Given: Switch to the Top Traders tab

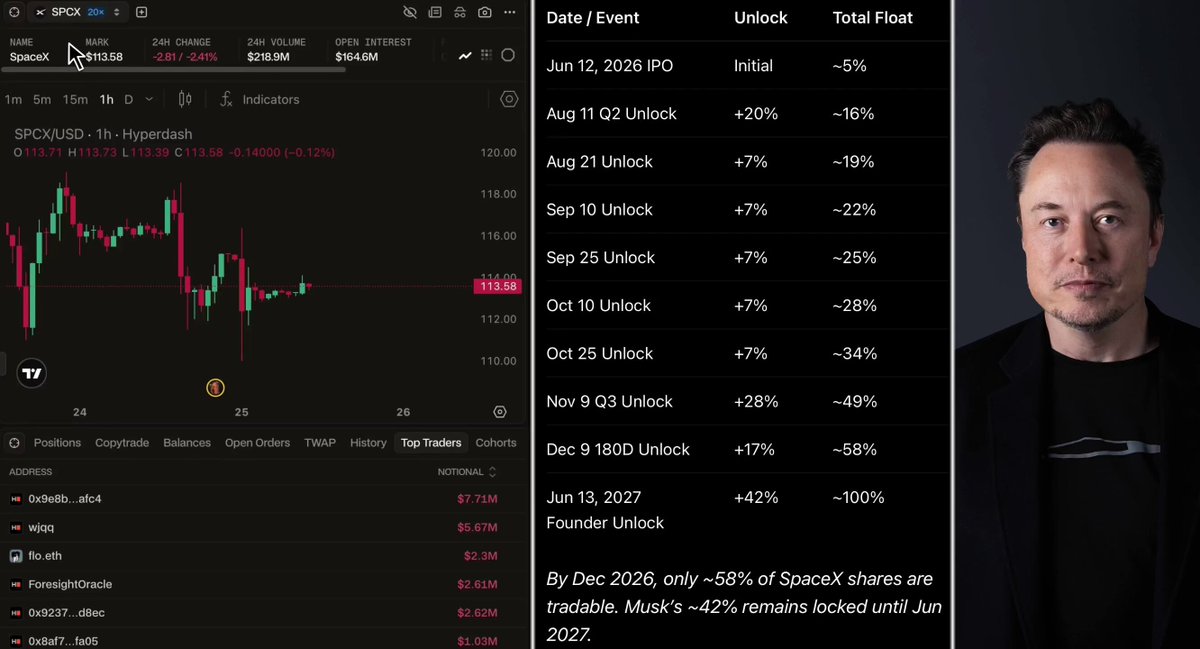Looking at the screenshot, I should point(431,443).
